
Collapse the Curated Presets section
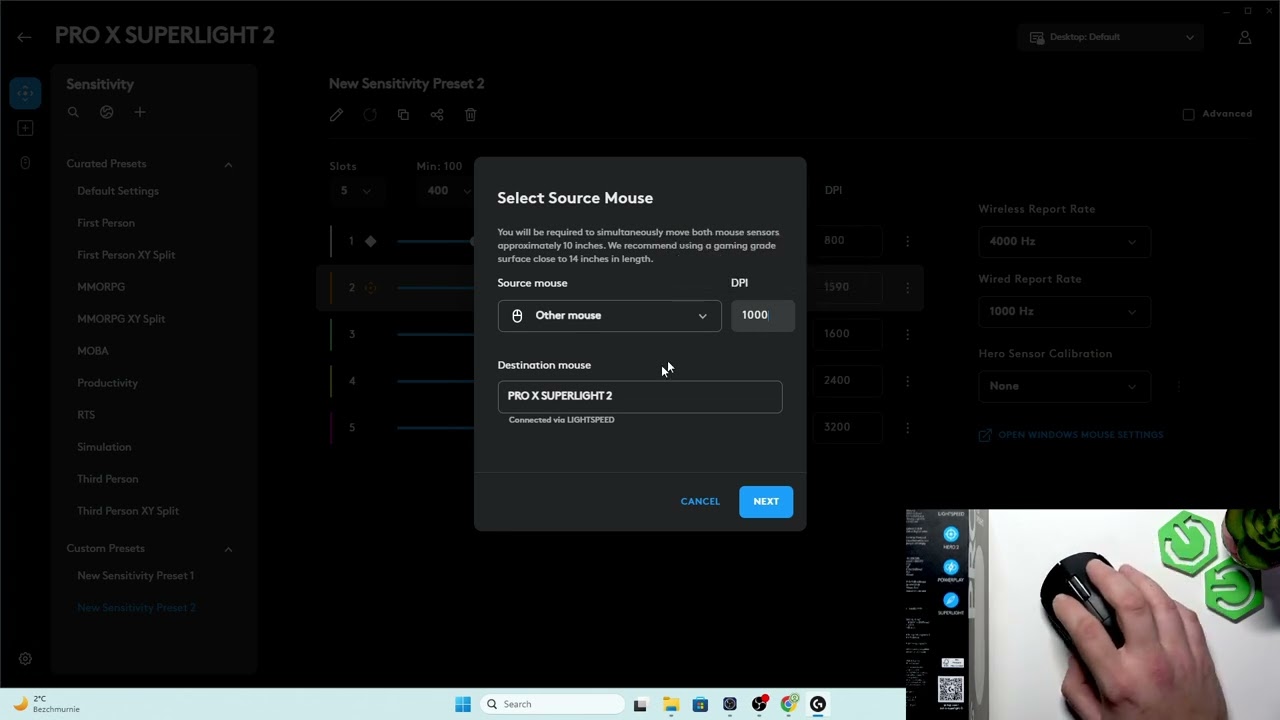coord(228,164)
